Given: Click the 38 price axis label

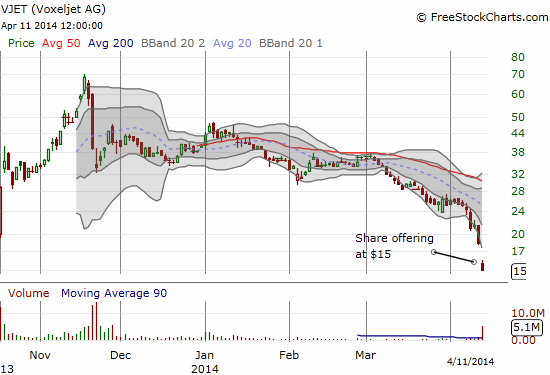Looking at the screenshot, I should (x=518, y=152).
